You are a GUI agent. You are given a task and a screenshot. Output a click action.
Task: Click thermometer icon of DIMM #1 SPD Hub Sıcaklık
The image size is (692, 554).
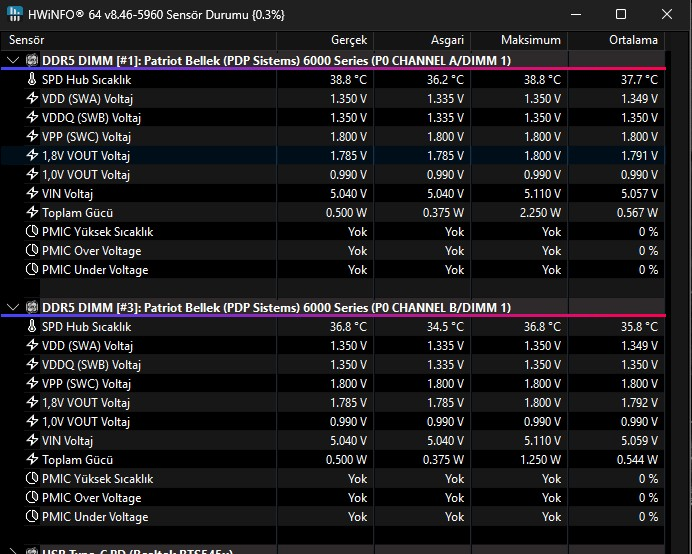32,79
